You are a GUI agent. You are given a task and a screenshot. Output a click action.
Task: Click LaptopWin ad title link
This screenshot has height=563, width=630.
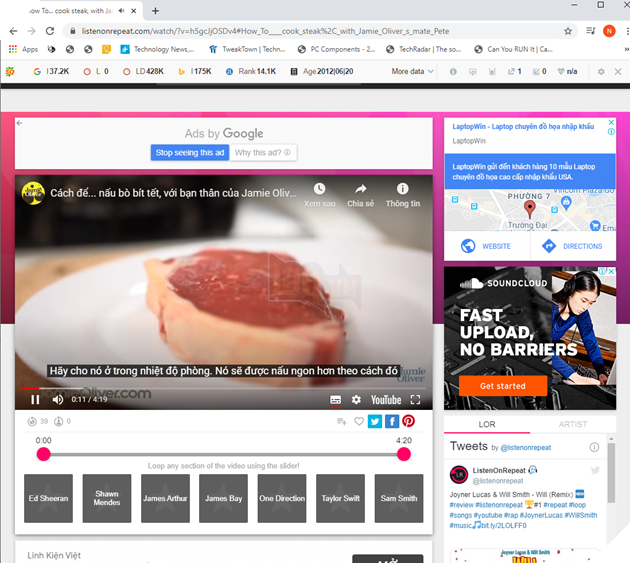pos(523,127)
